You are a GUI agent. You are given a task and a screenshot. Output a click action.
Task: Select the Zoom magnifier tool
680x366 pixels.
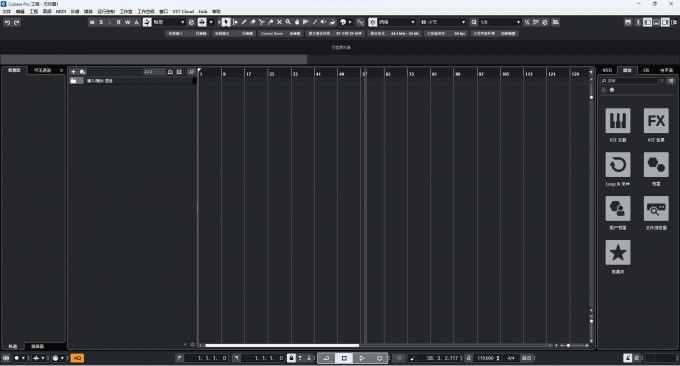[288, 22]
